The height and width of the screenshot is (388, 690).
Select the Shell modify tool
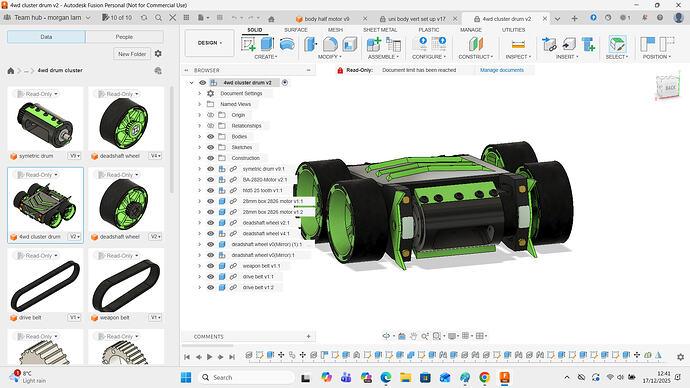pyautogui.click(x=350, y=44)
